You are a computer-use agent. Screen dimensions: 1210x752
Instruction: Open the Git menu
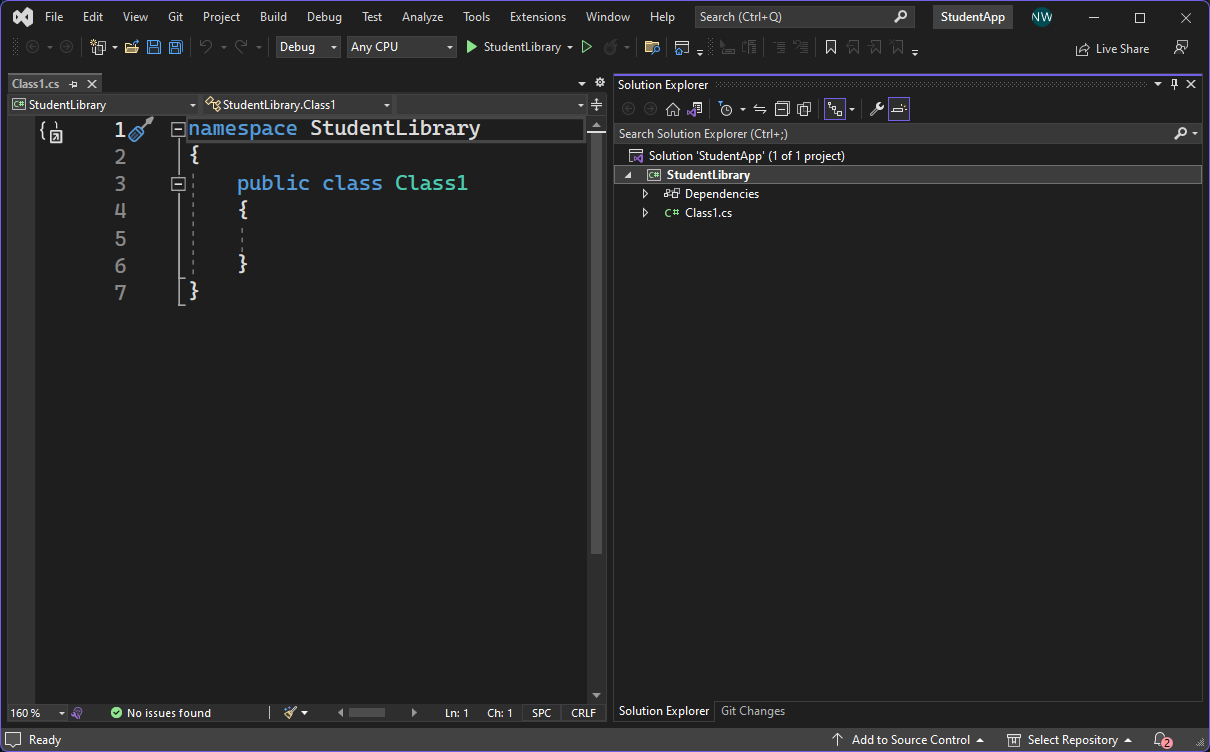pyautogui.click(x=175, y=17)
